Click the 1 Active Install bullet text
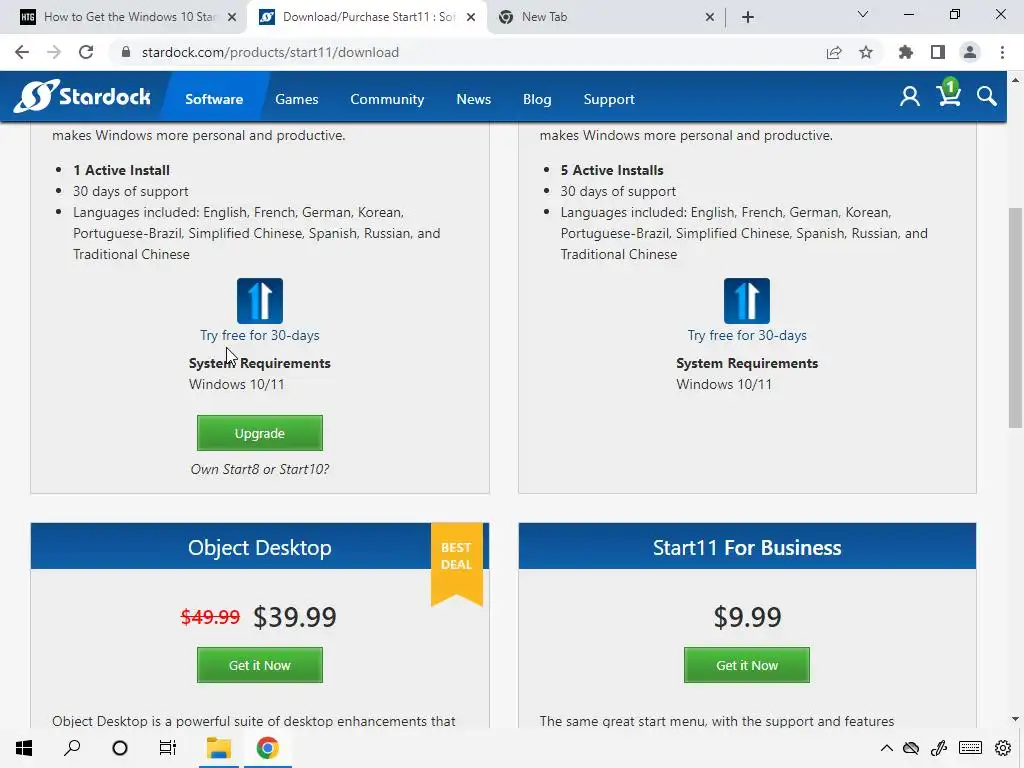 point(121,170)
